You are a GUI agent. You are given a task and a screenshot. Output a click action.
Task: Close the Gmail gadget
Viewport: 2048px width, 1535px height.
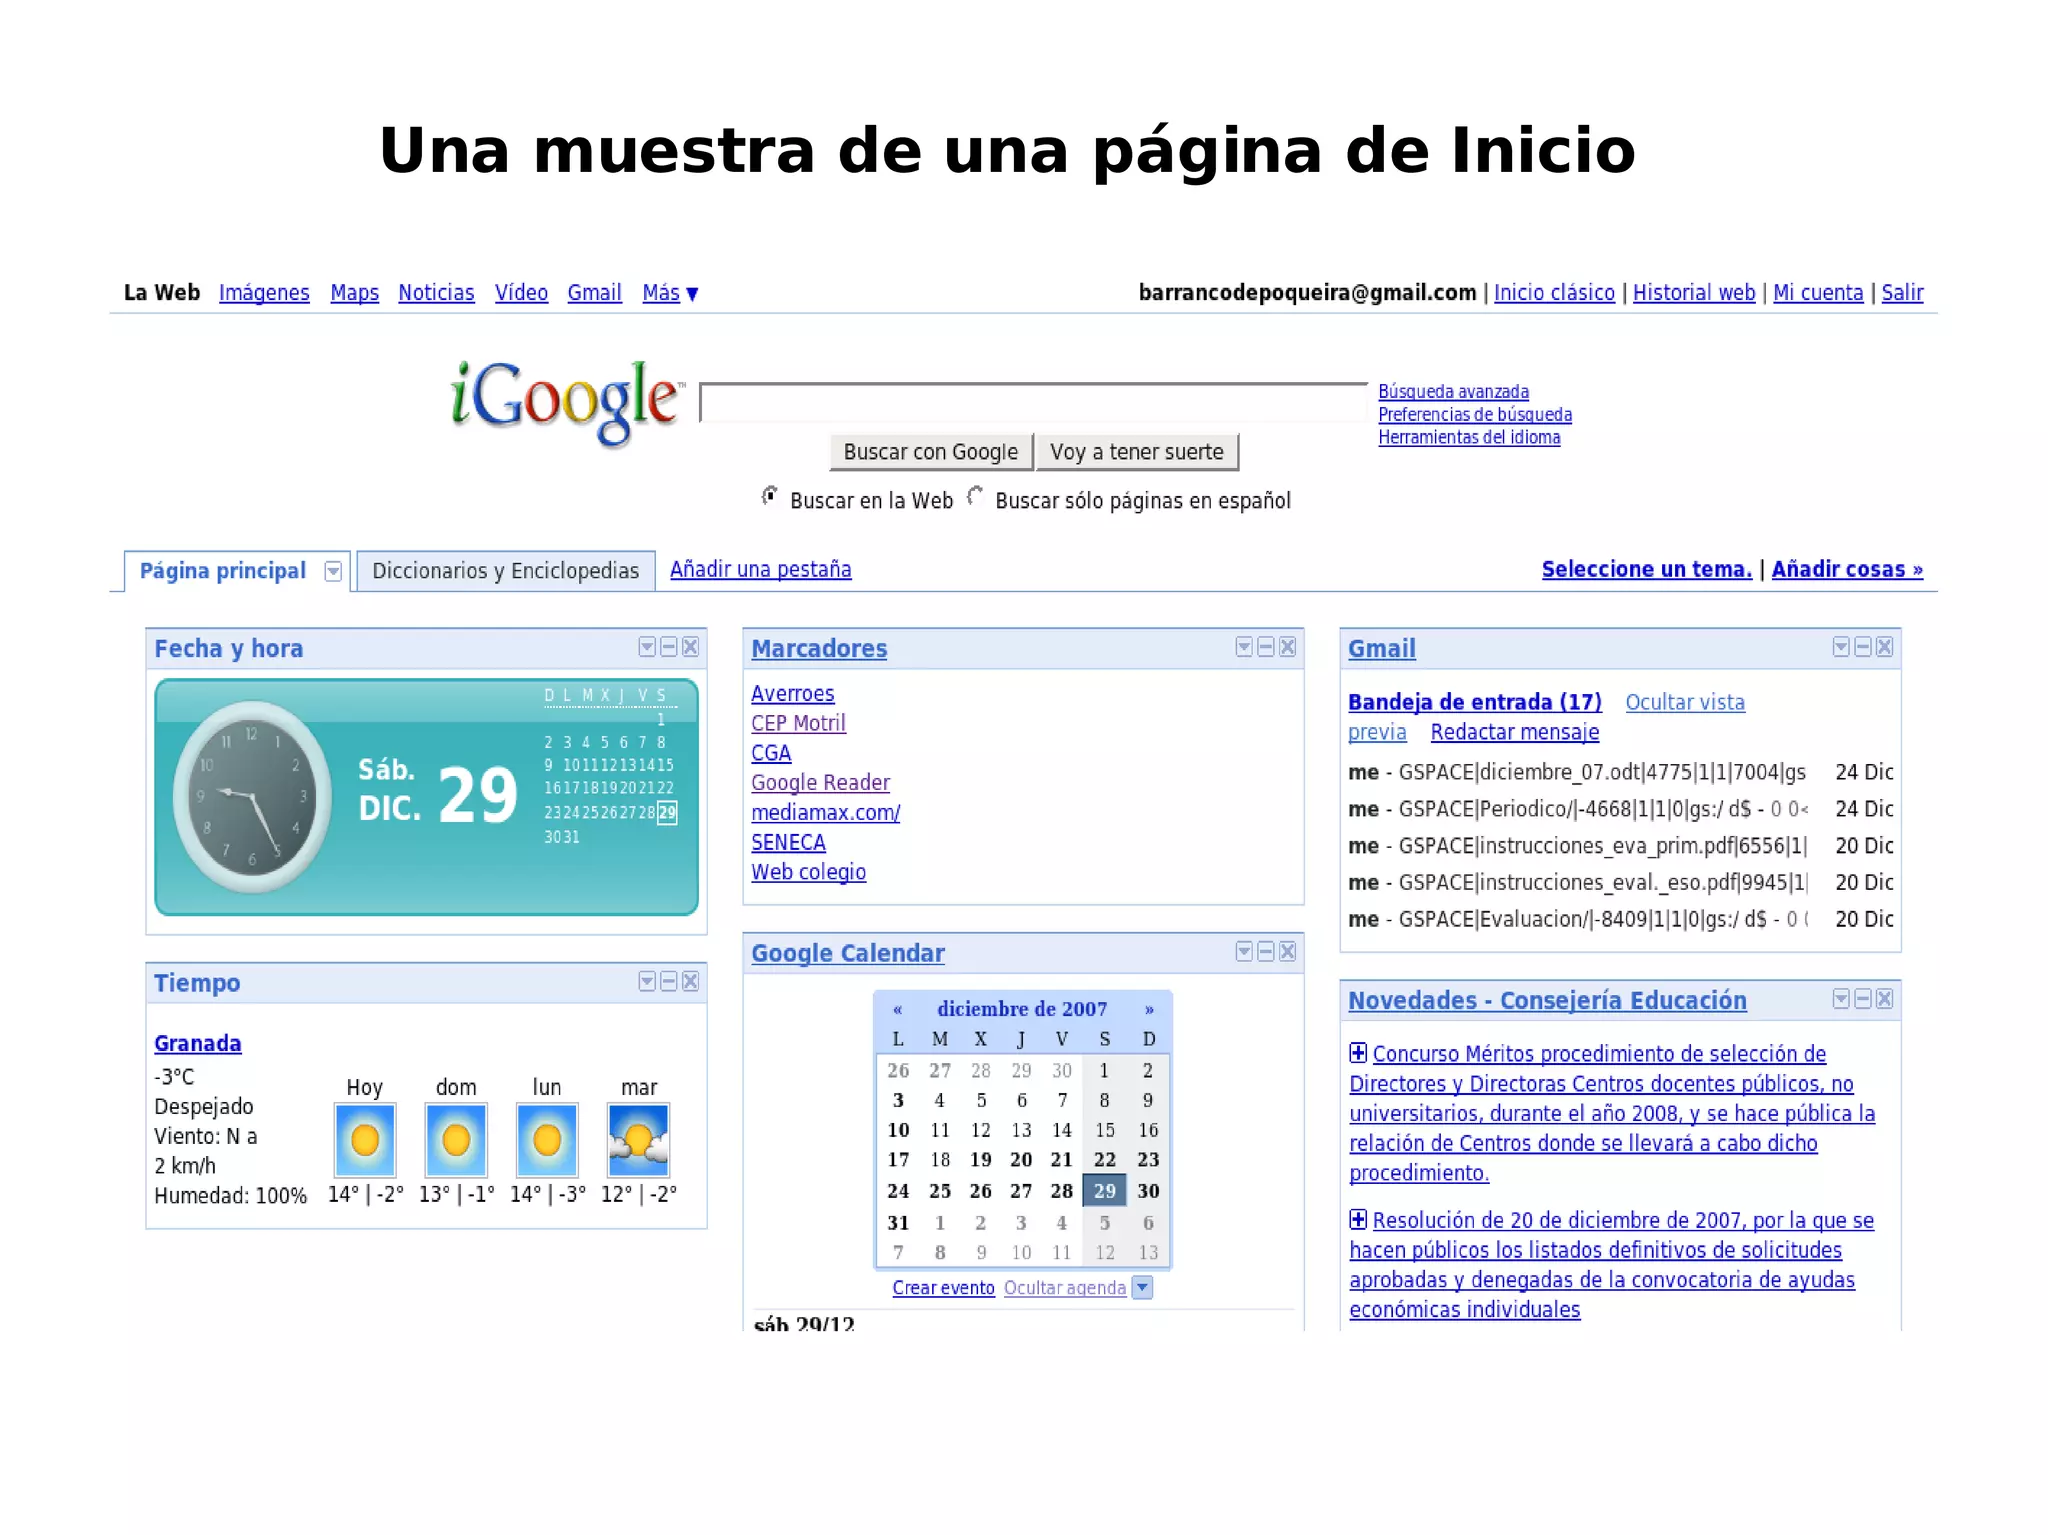pos(1885,647)
